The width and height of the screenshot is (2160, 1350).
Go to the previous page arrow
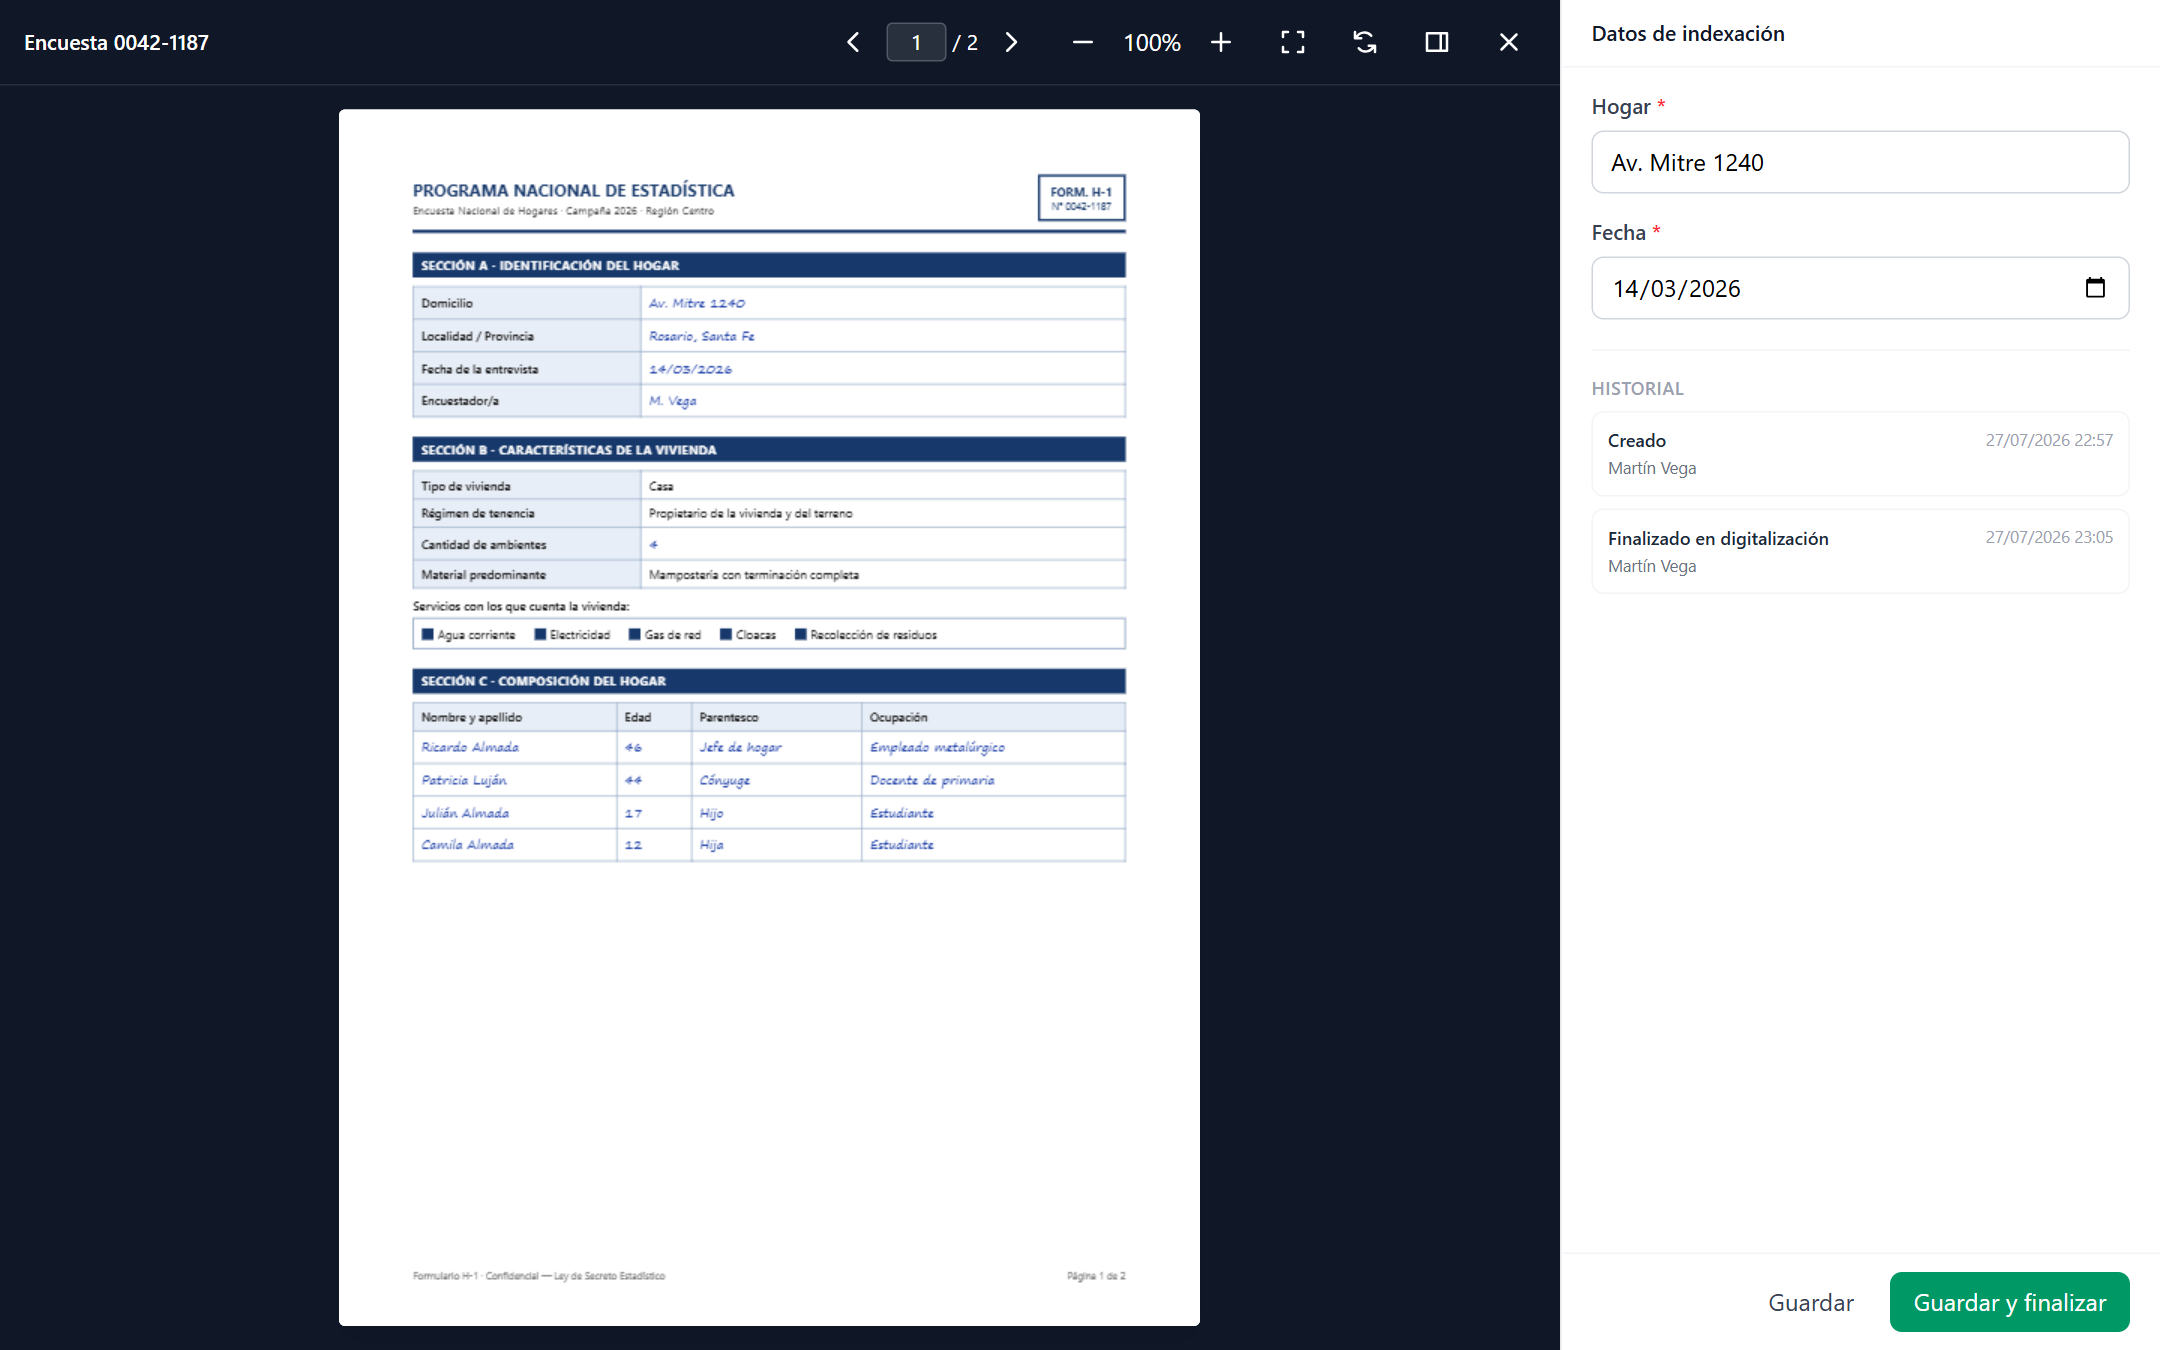tap(853, 42)
